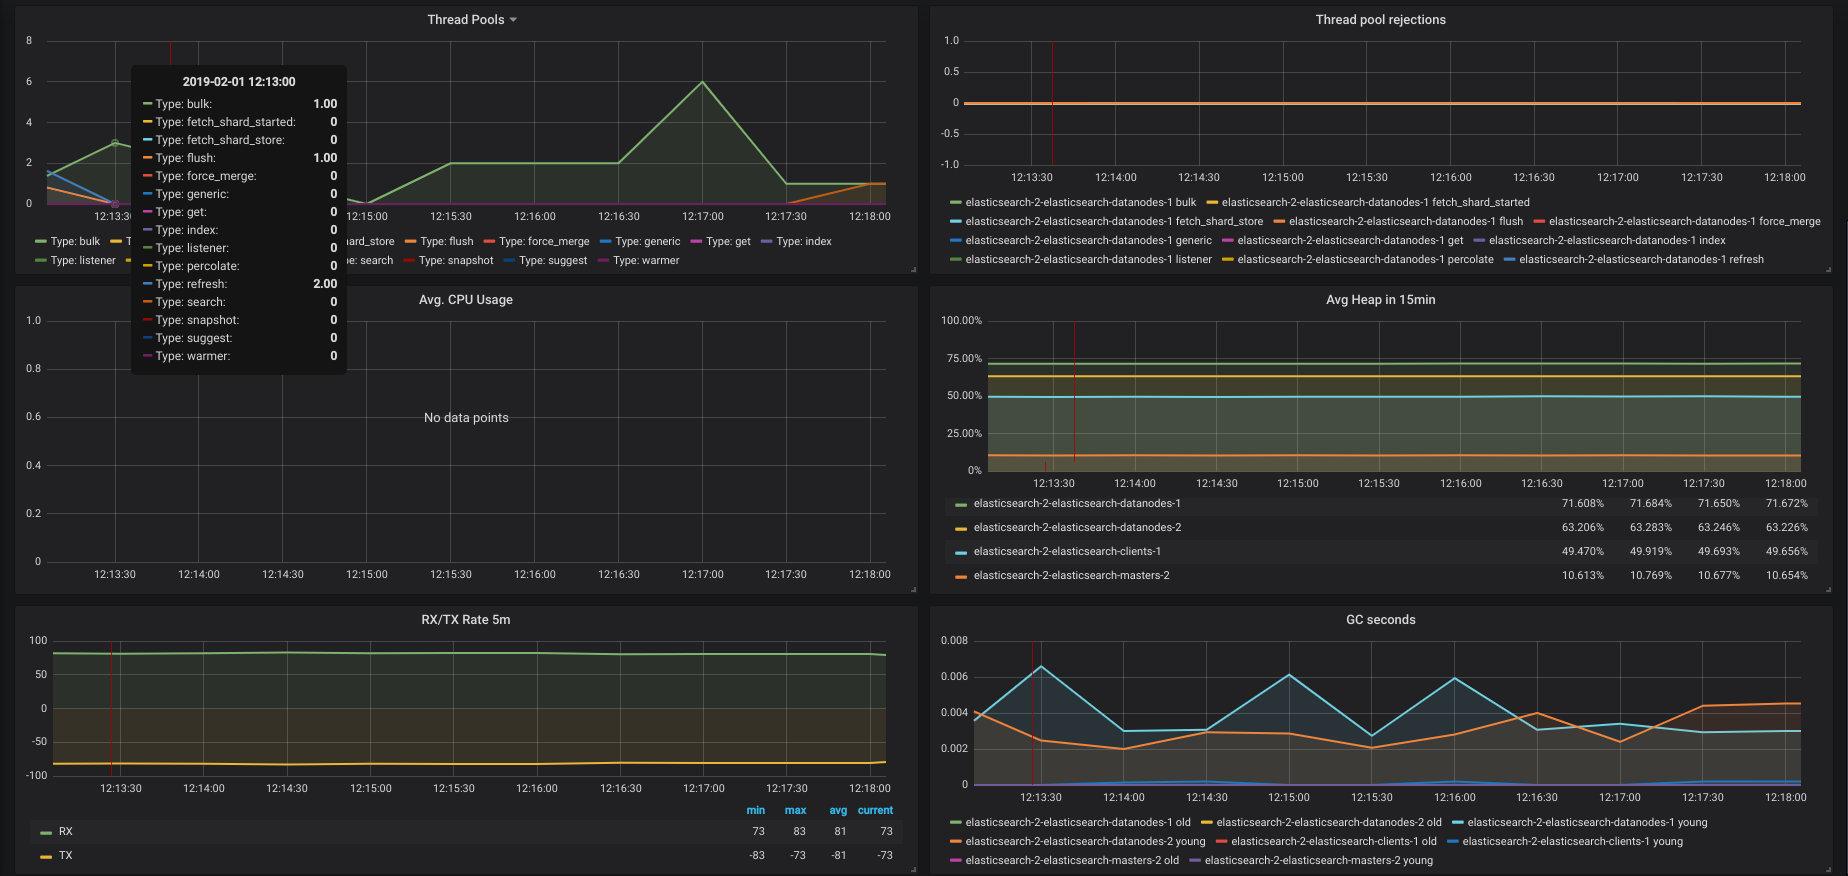Toggle the 'Type: get' legend entry below the chart

(x=728, y=241)
